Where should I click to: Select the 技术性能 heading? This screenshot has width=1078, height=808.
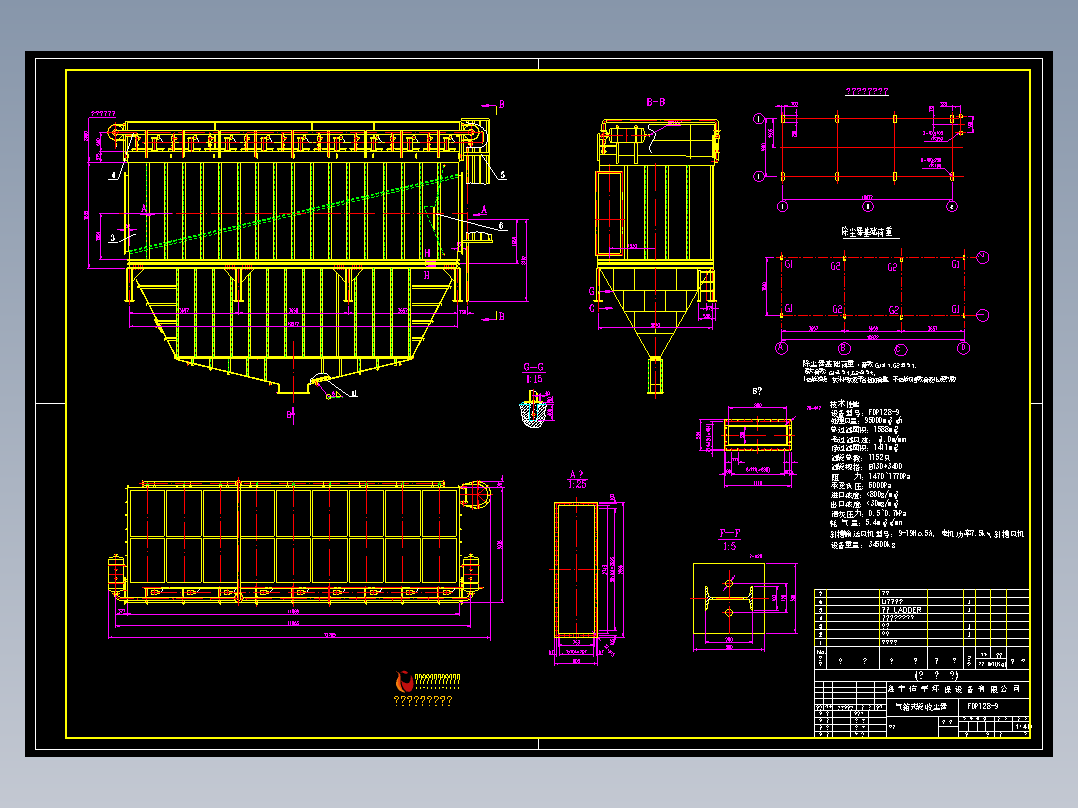coord(844,404)
